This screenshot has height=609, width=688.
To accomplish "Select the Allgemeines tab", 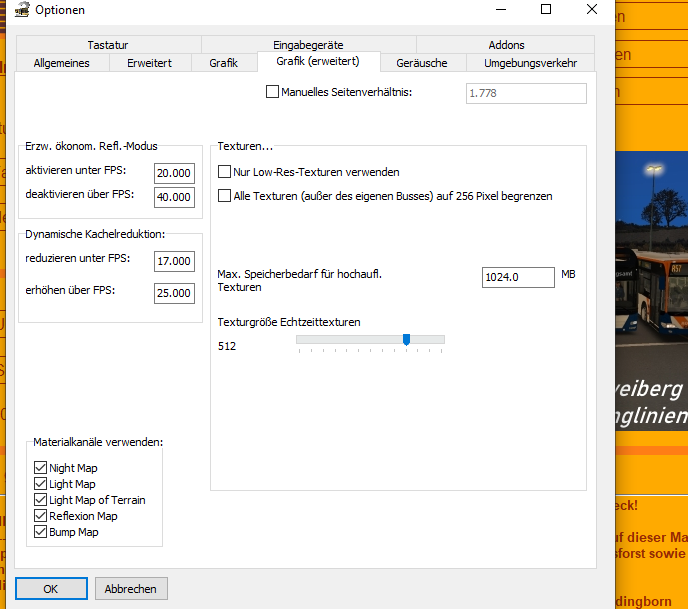I will [x=62, y=63].
